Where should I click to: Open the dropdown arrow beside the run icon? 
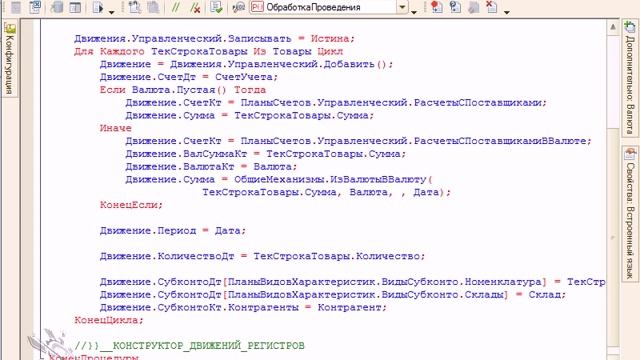pyautogui.click(x=111, y=12)
